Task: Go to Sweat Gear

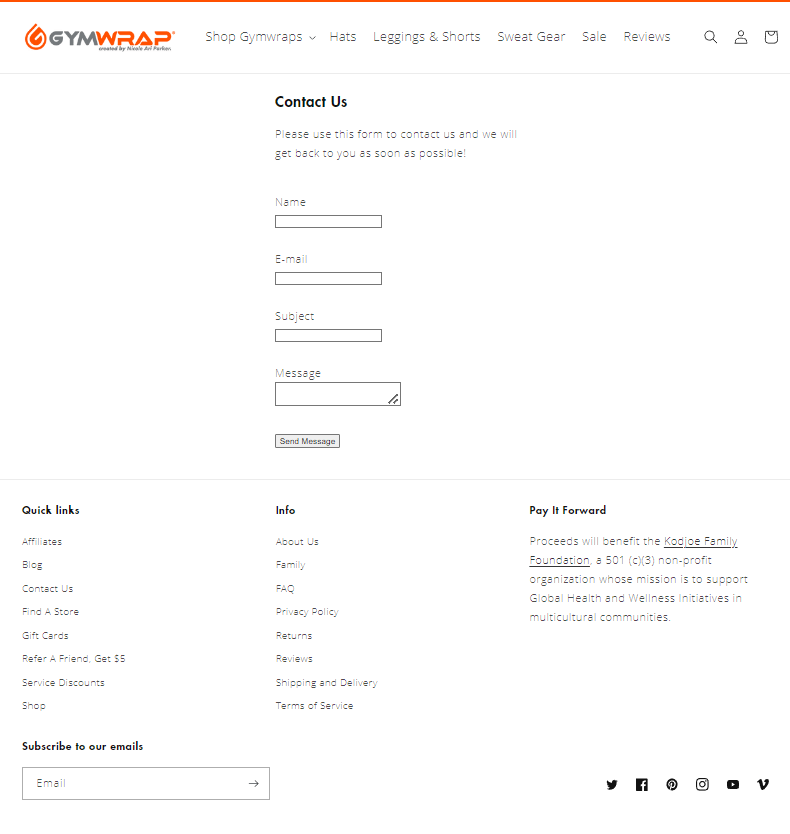Action: [531, 37]
